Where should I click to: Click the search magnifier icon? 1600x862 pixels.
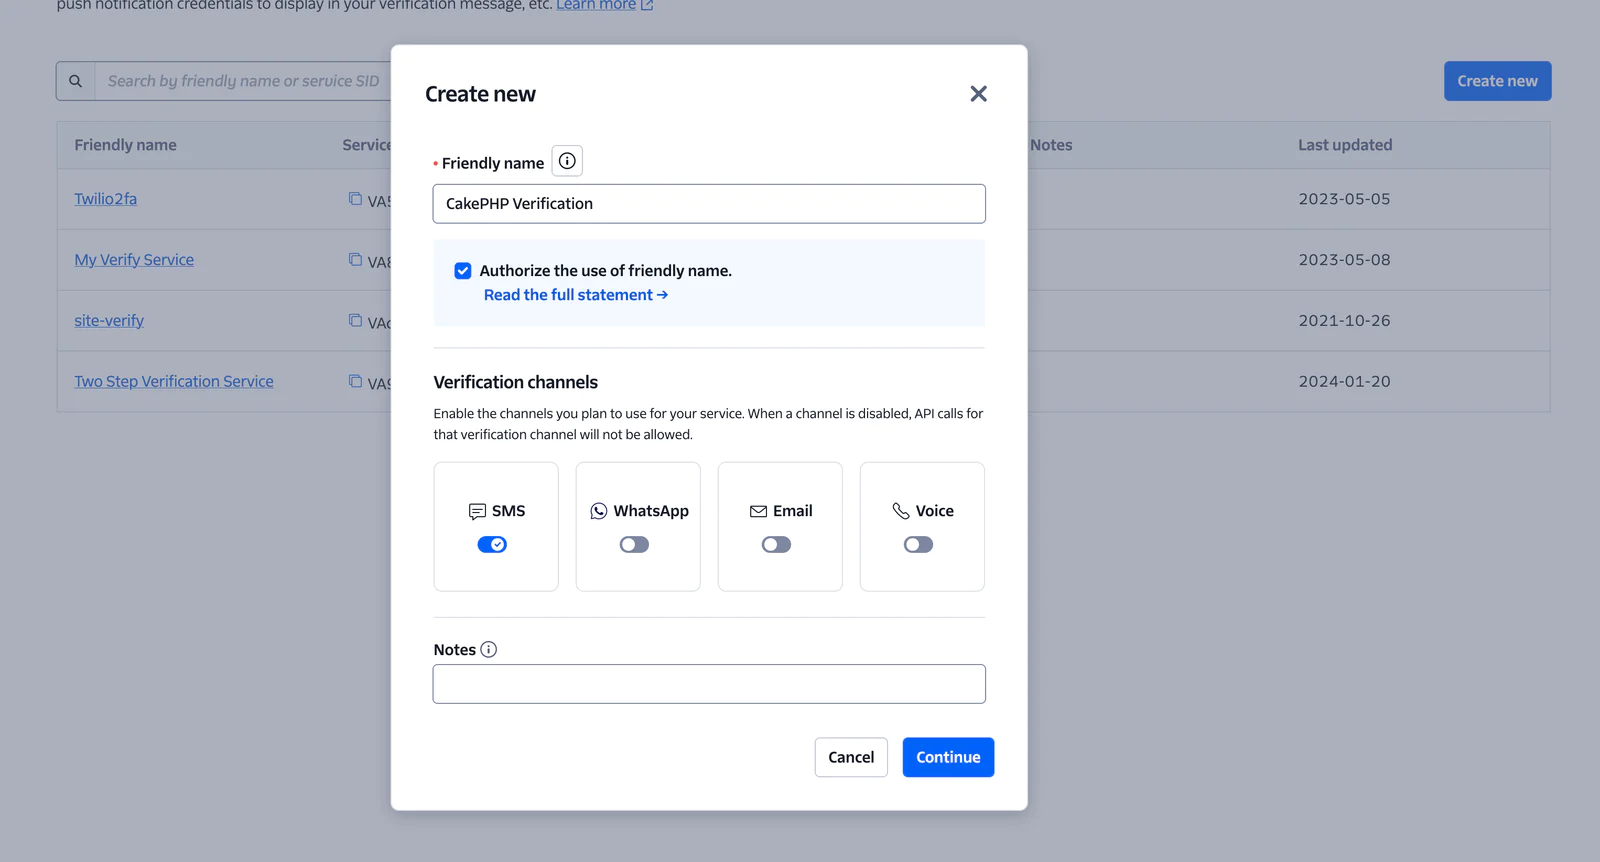pyautogui.click(x=75, y=81)
